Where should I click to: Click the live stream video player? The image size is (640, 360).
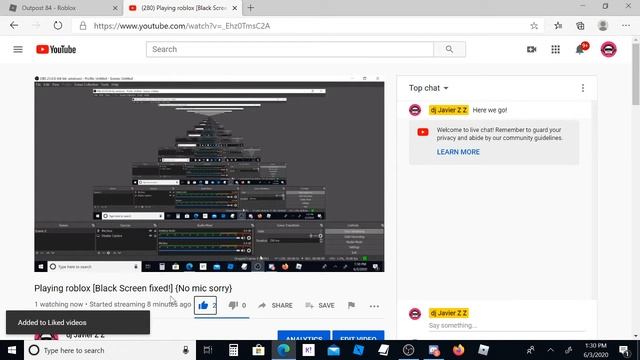[x=209, y=173]
